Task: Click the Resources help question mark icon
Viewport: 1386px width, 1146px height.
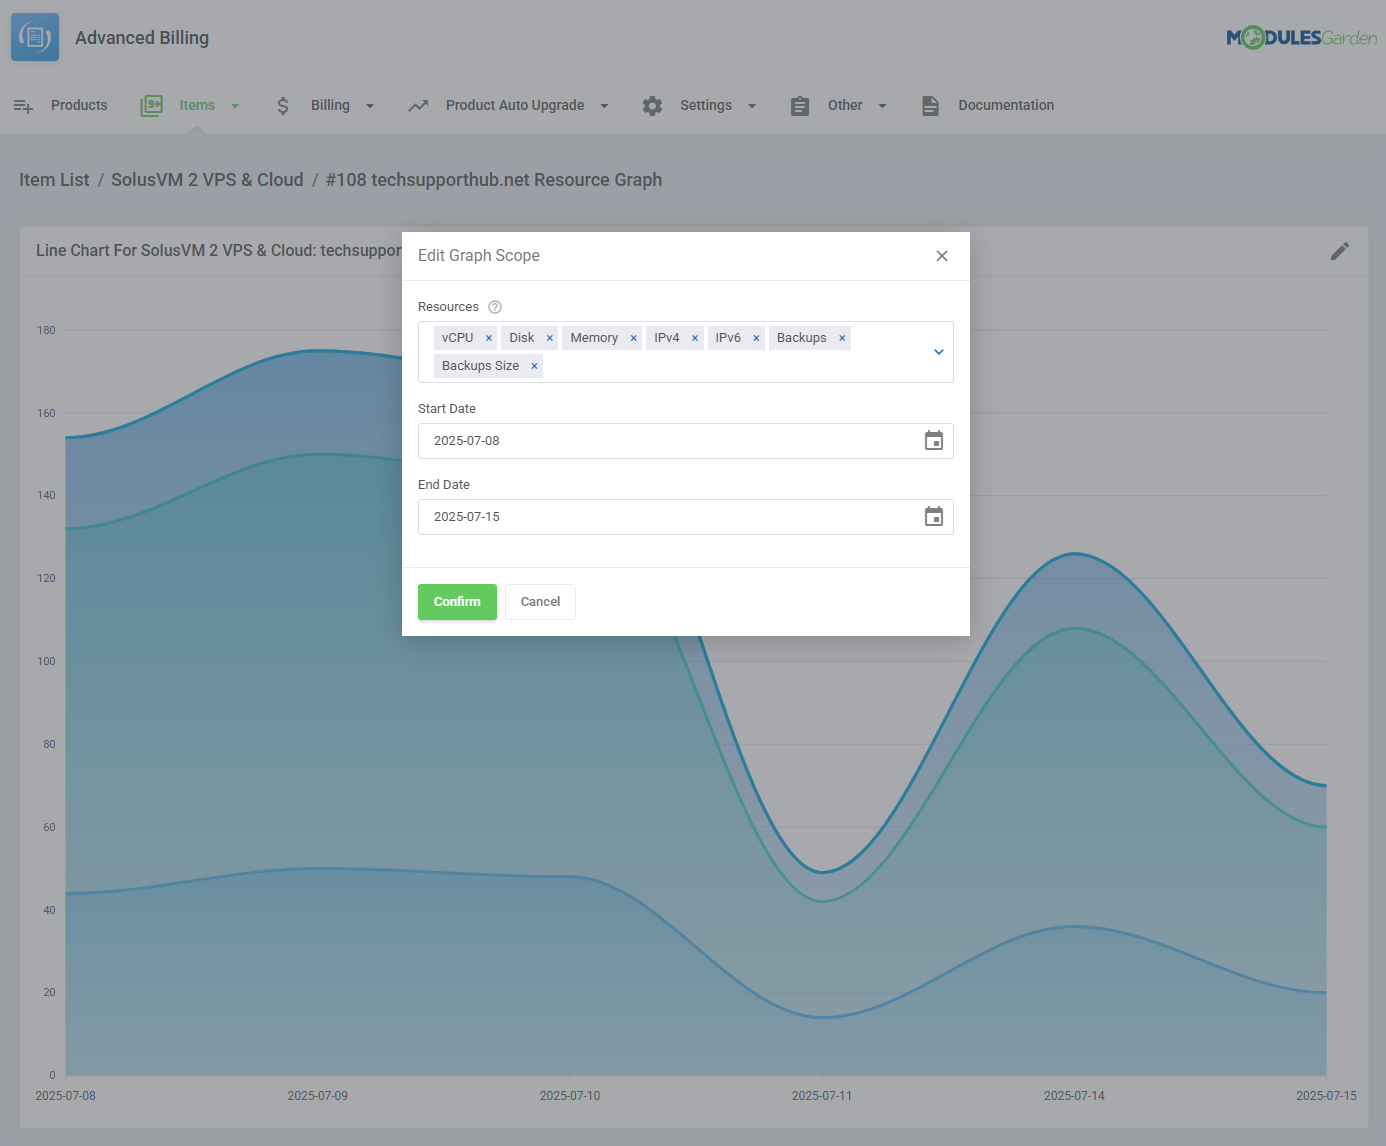Action: click(x=495, y=307)
